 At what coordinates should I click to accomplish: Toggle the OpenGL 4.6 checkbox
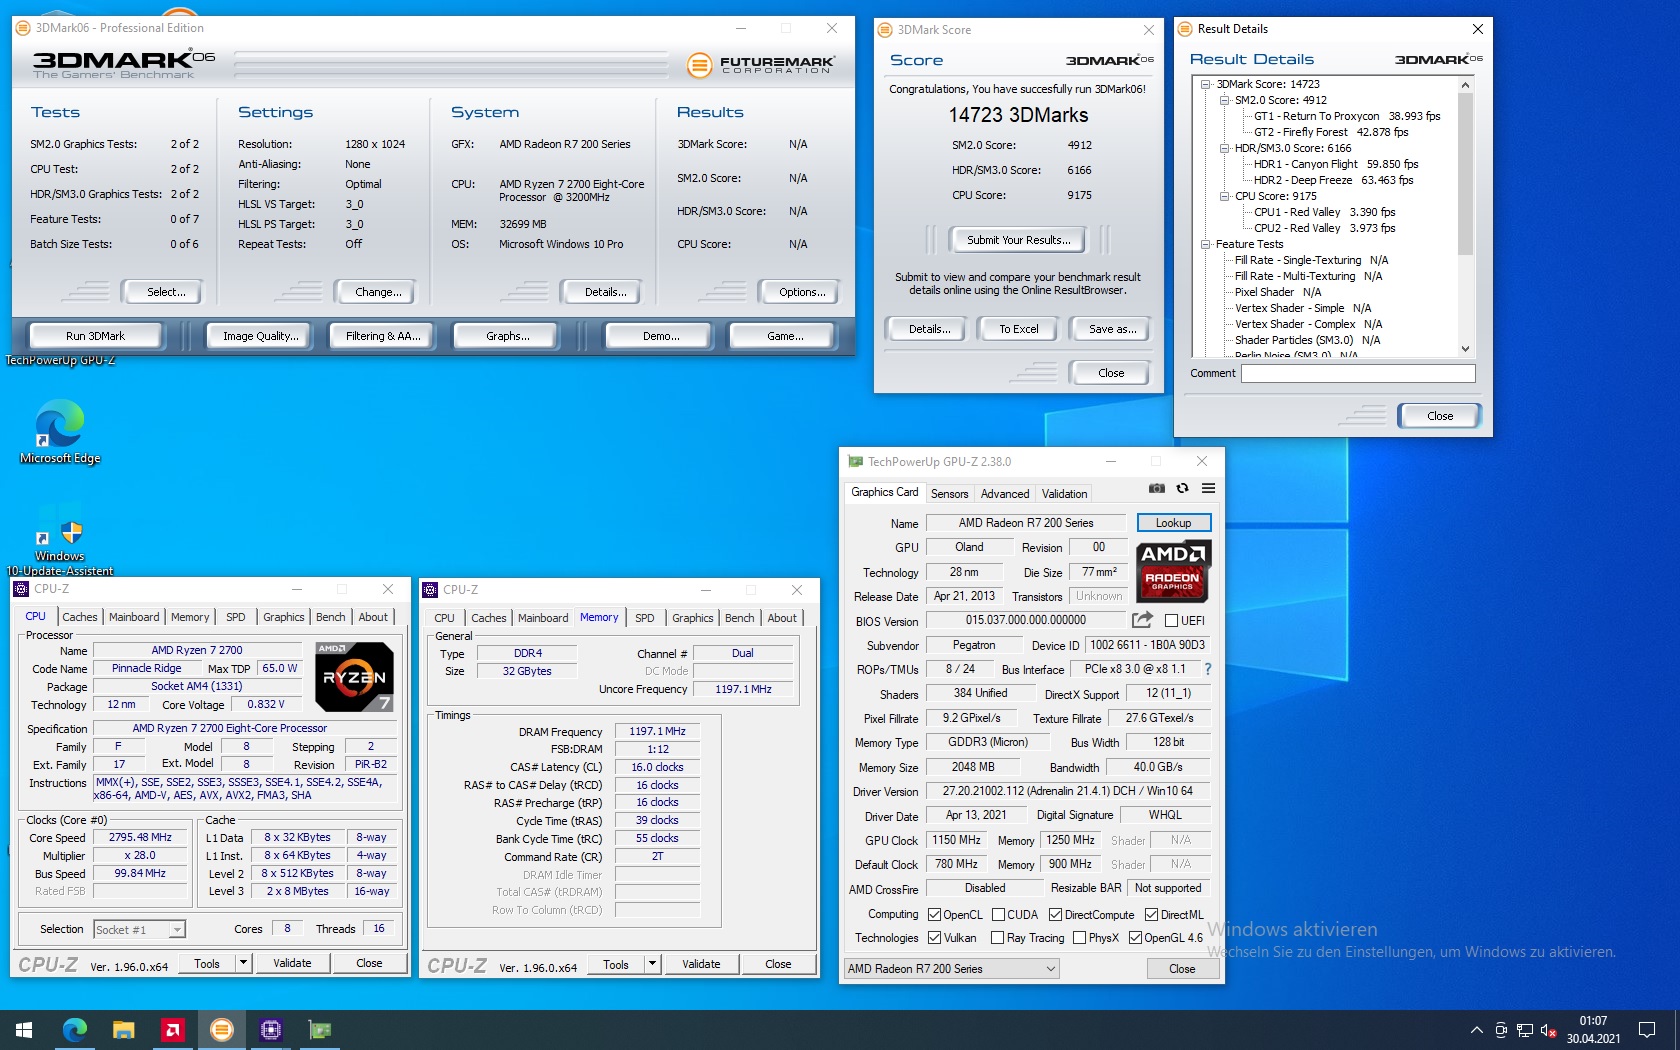click(x=1135, y=937)
